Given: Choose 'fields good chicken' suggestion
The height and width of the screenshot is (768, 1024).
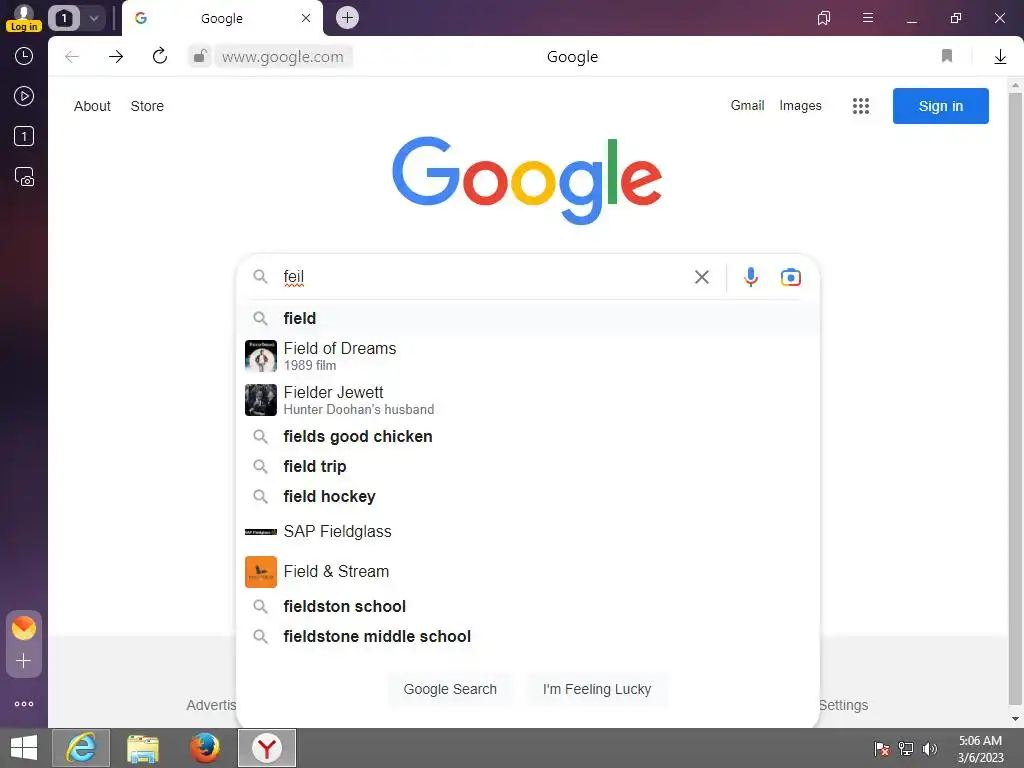Looking at the screenshot, I should click(528, 436).
